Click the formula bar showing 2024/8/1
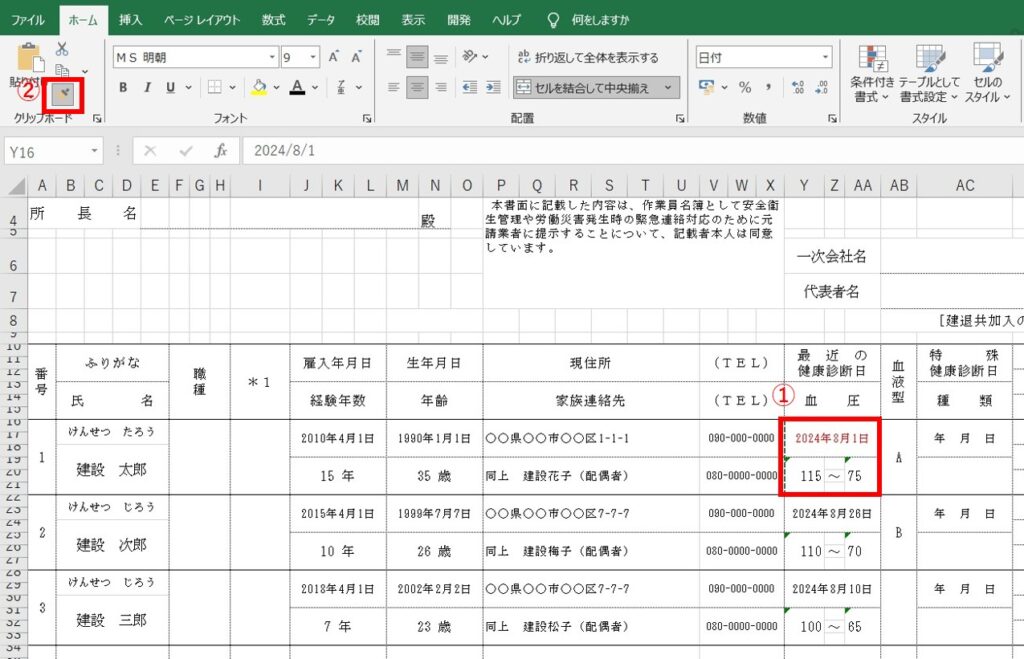The image size is (1024, 659). [632, 151]
